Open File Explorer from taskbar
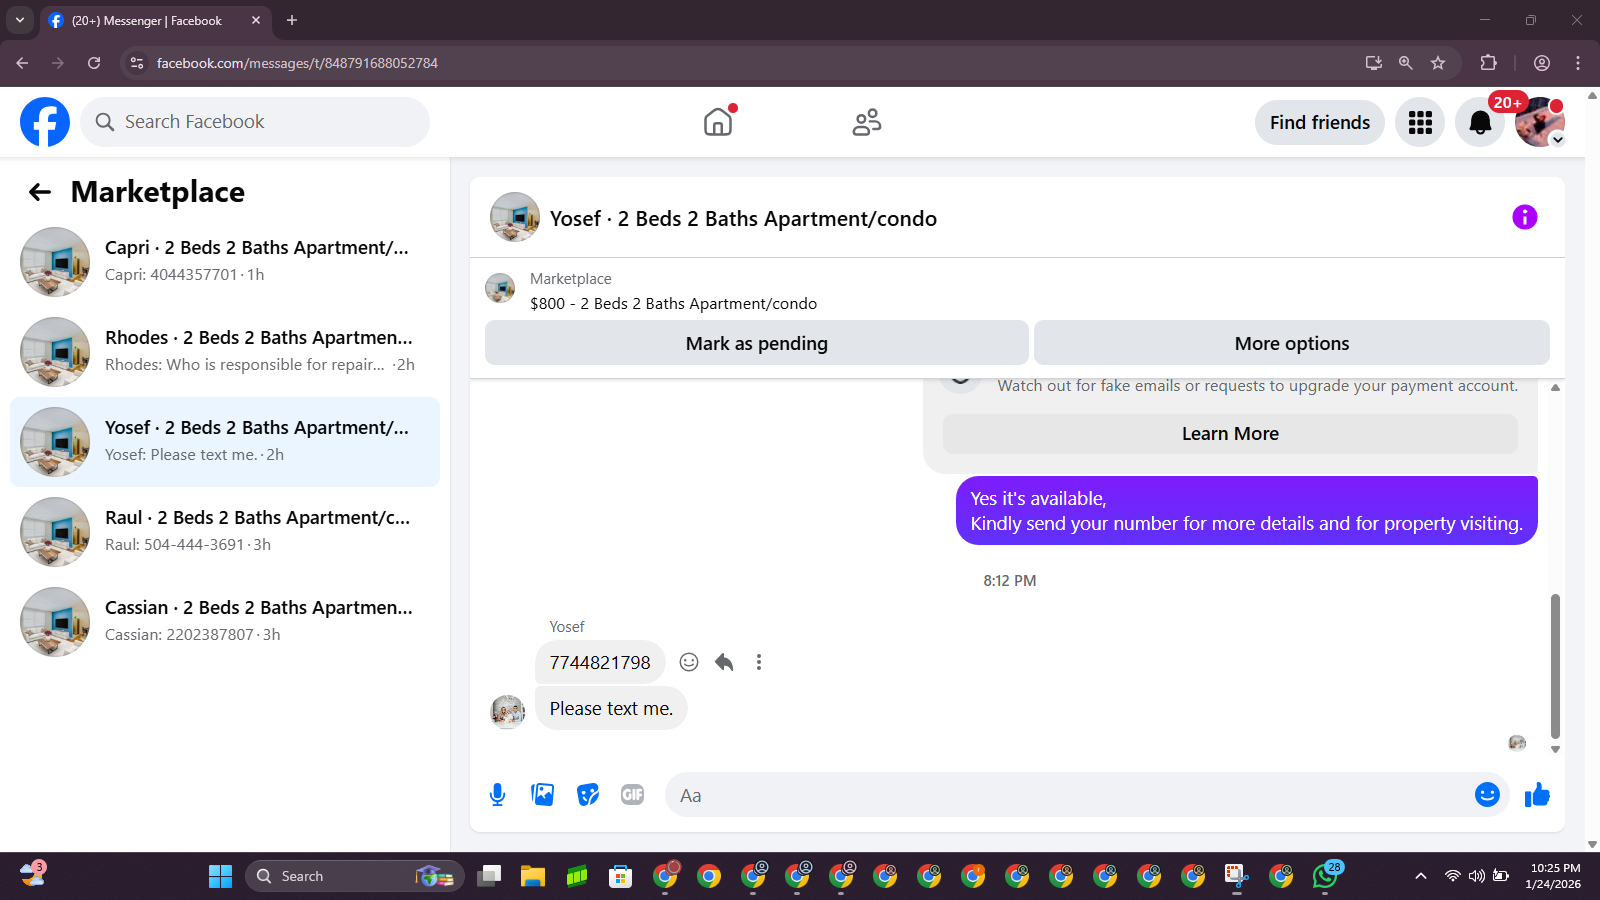The image size is (1600, 900). point(532,876)
